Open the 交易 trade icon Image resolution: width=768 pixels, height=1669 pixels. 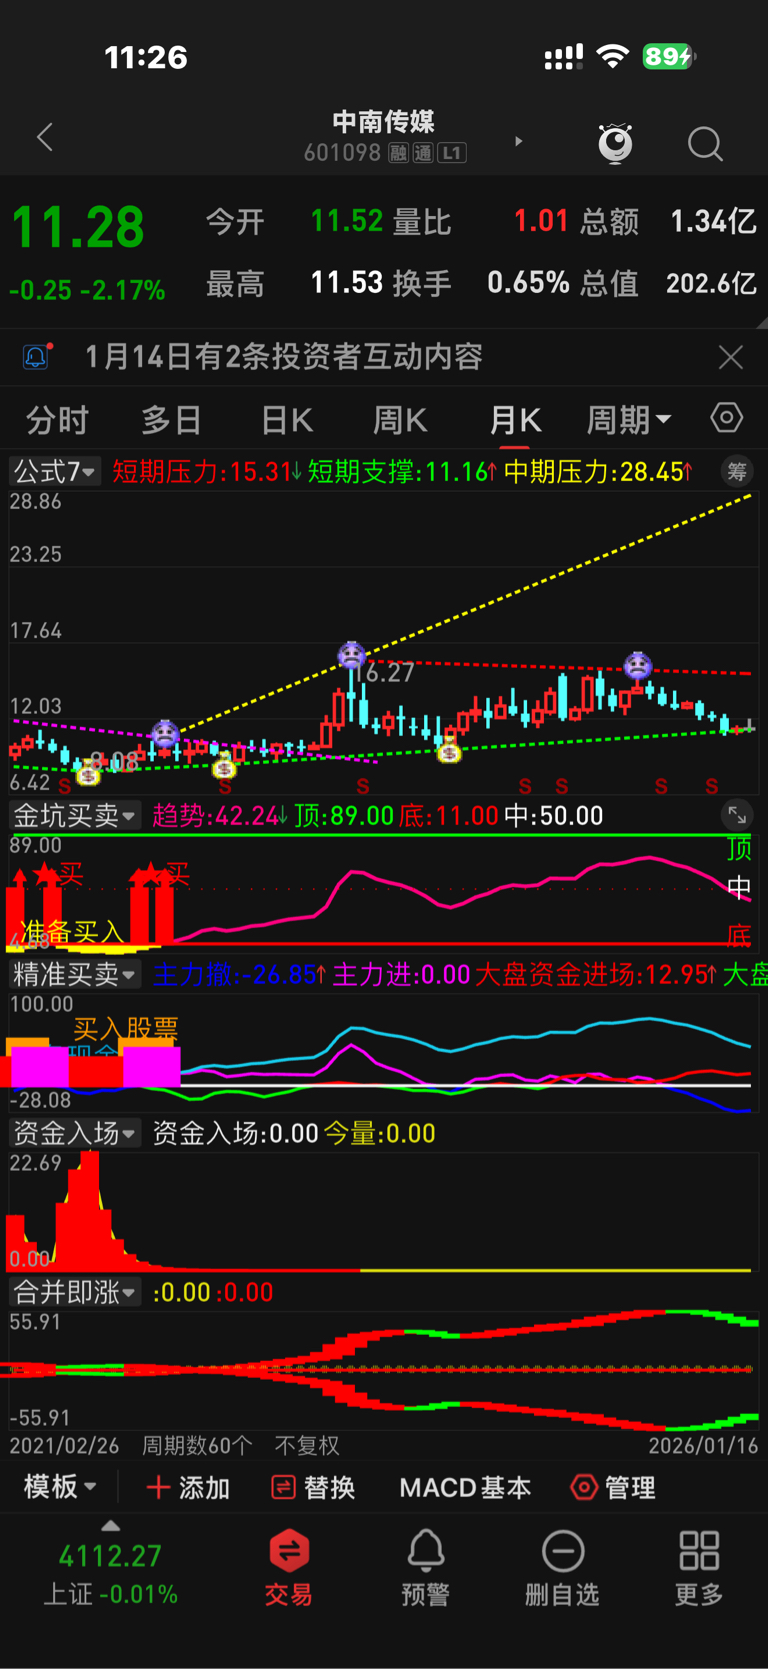click(x=289, y=1566)
